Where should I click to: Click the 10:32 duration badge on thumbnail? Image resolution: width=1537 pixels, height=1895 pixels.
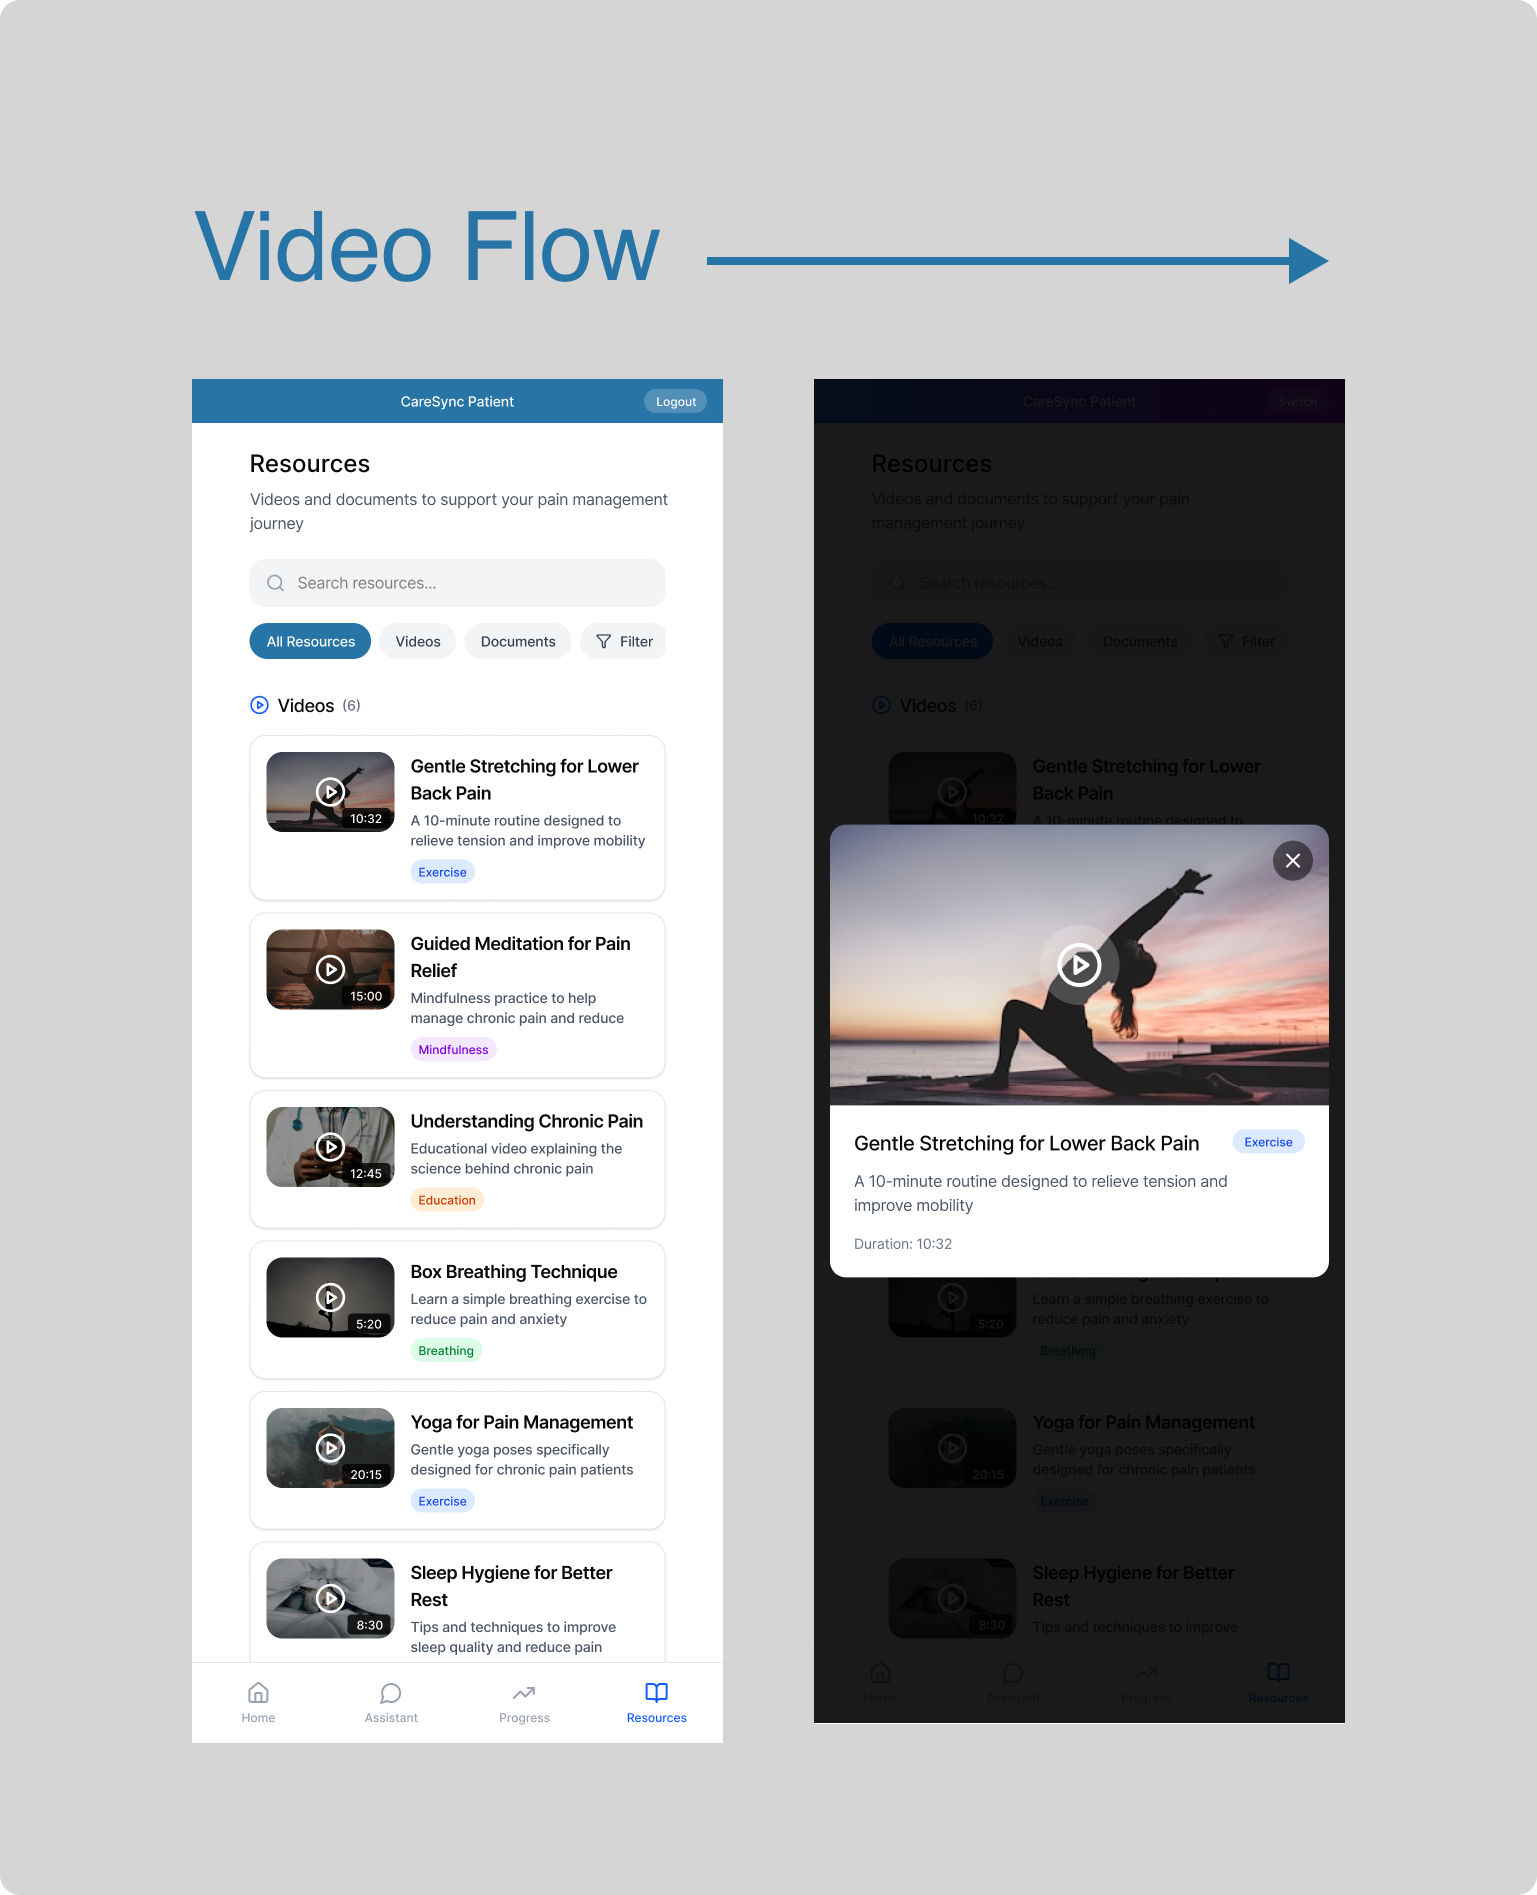tap(366, 819)
